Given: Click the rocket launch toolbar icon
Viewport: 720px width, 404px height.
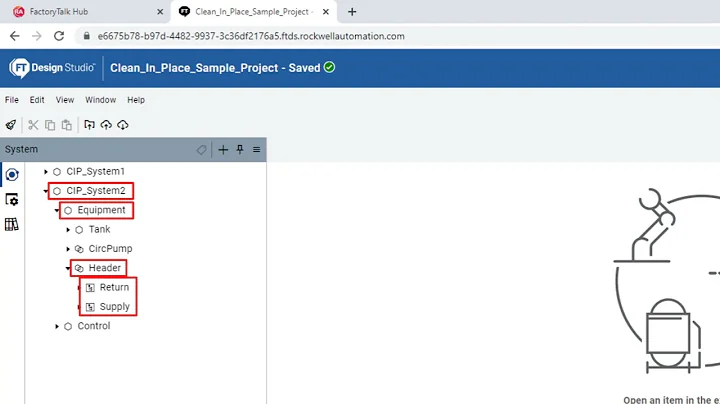Looking at the screenshot, I should pyautogui.click(x=11, y=125).
